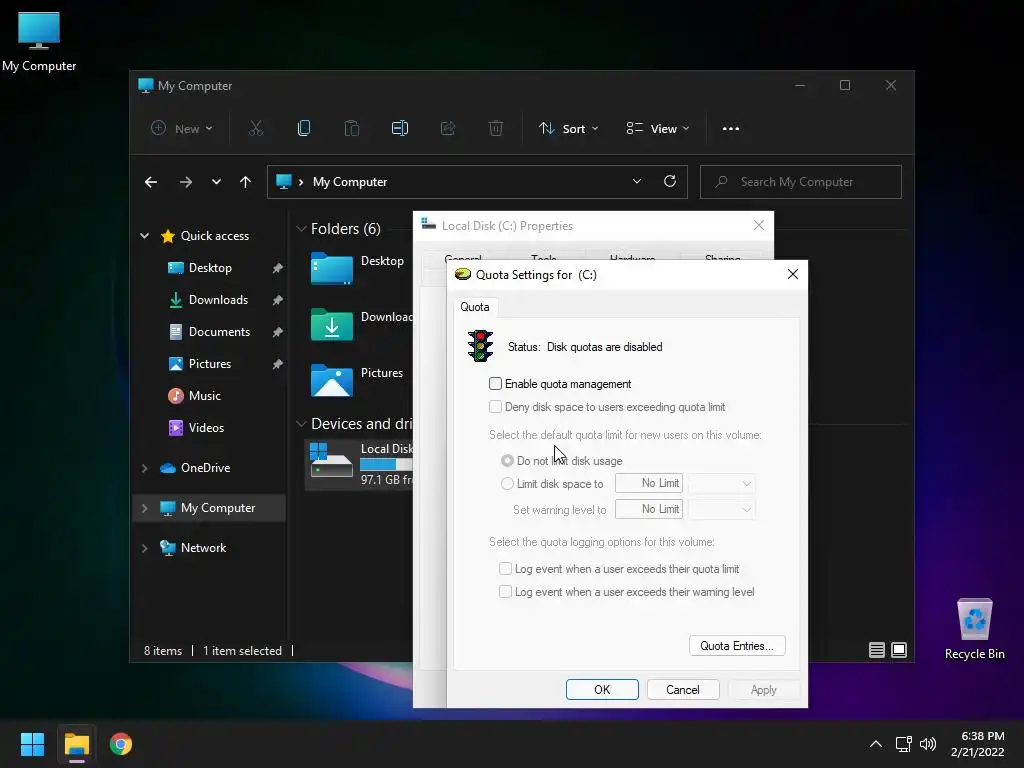Select the Local Disk drive icon
This screenshot has width=1024, height=768.
click(332, 460)
